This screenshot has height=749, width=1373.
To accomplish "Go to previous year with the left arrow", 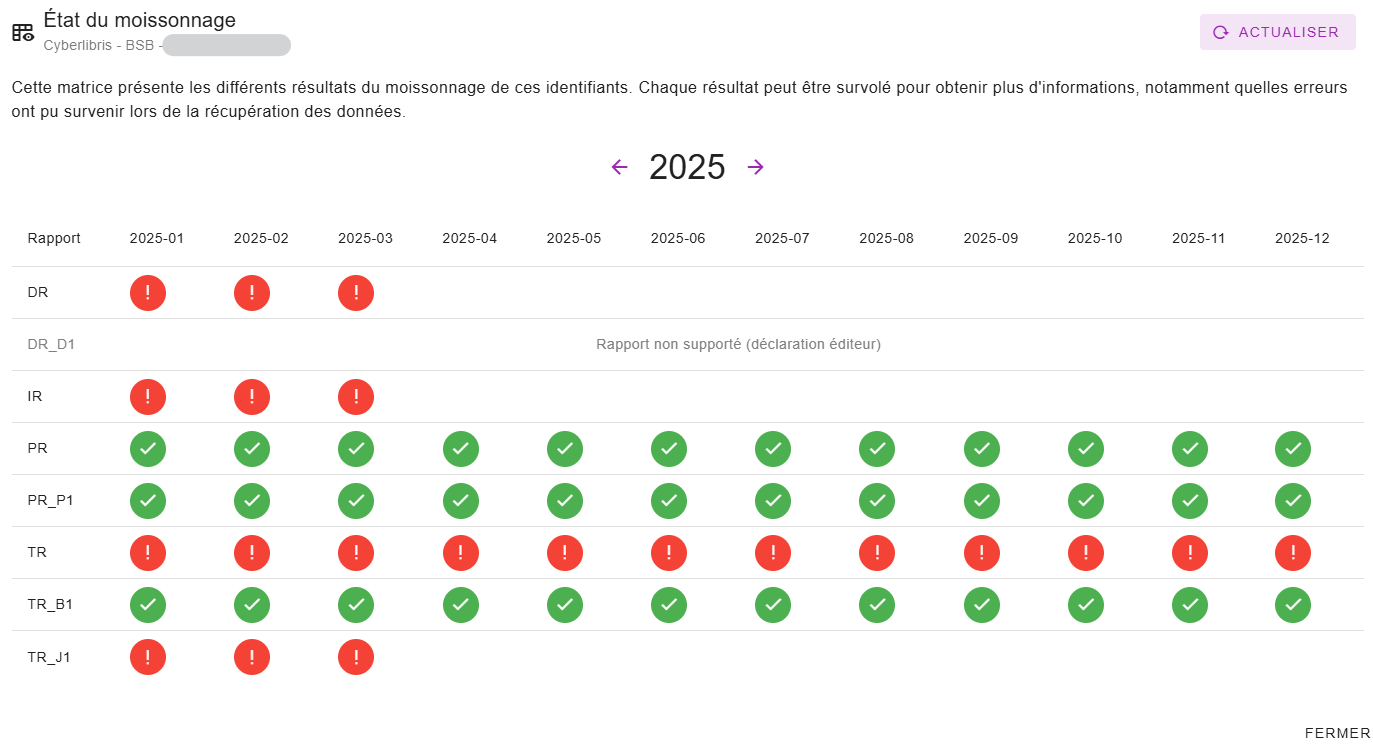I will pos(620,167).
